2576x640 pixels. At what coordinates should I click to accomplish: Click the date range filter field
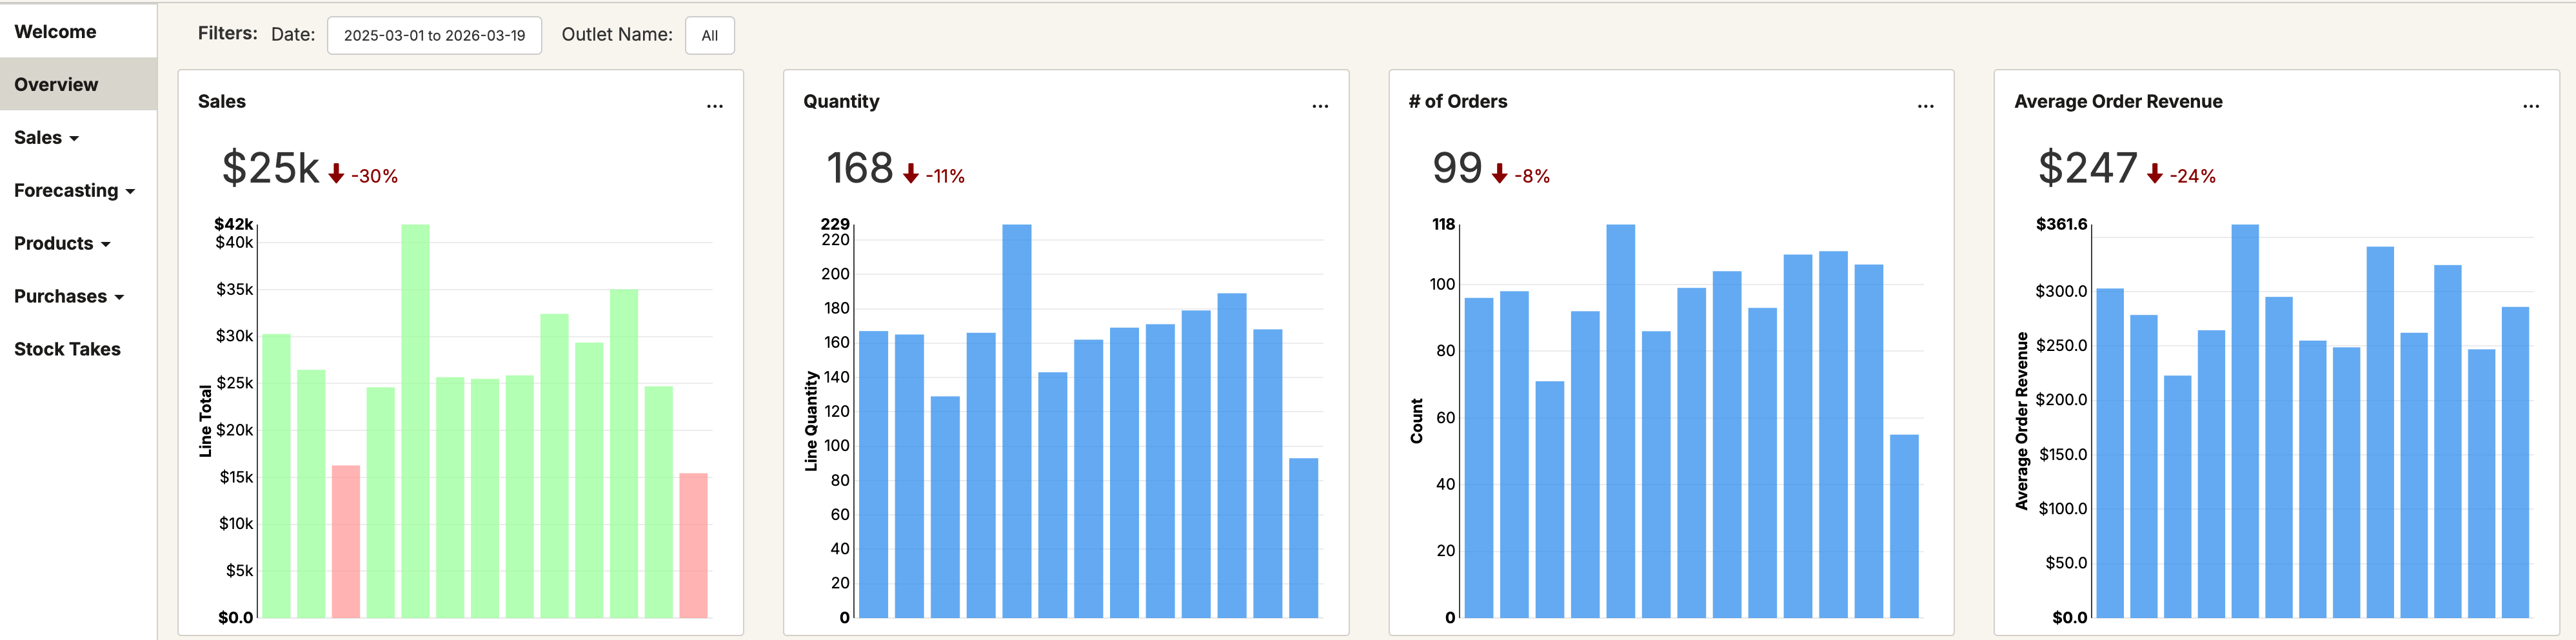pyautogui.click(x=434, y=36)
